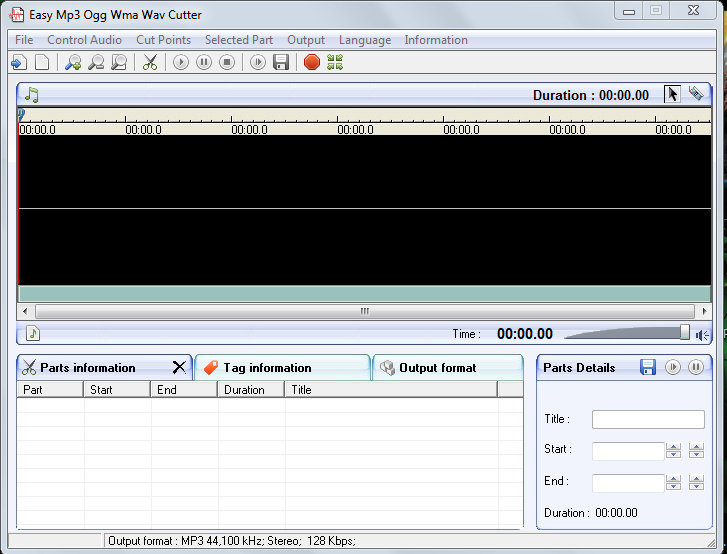Switch to the Output format tab

click(x=448, y=368)
